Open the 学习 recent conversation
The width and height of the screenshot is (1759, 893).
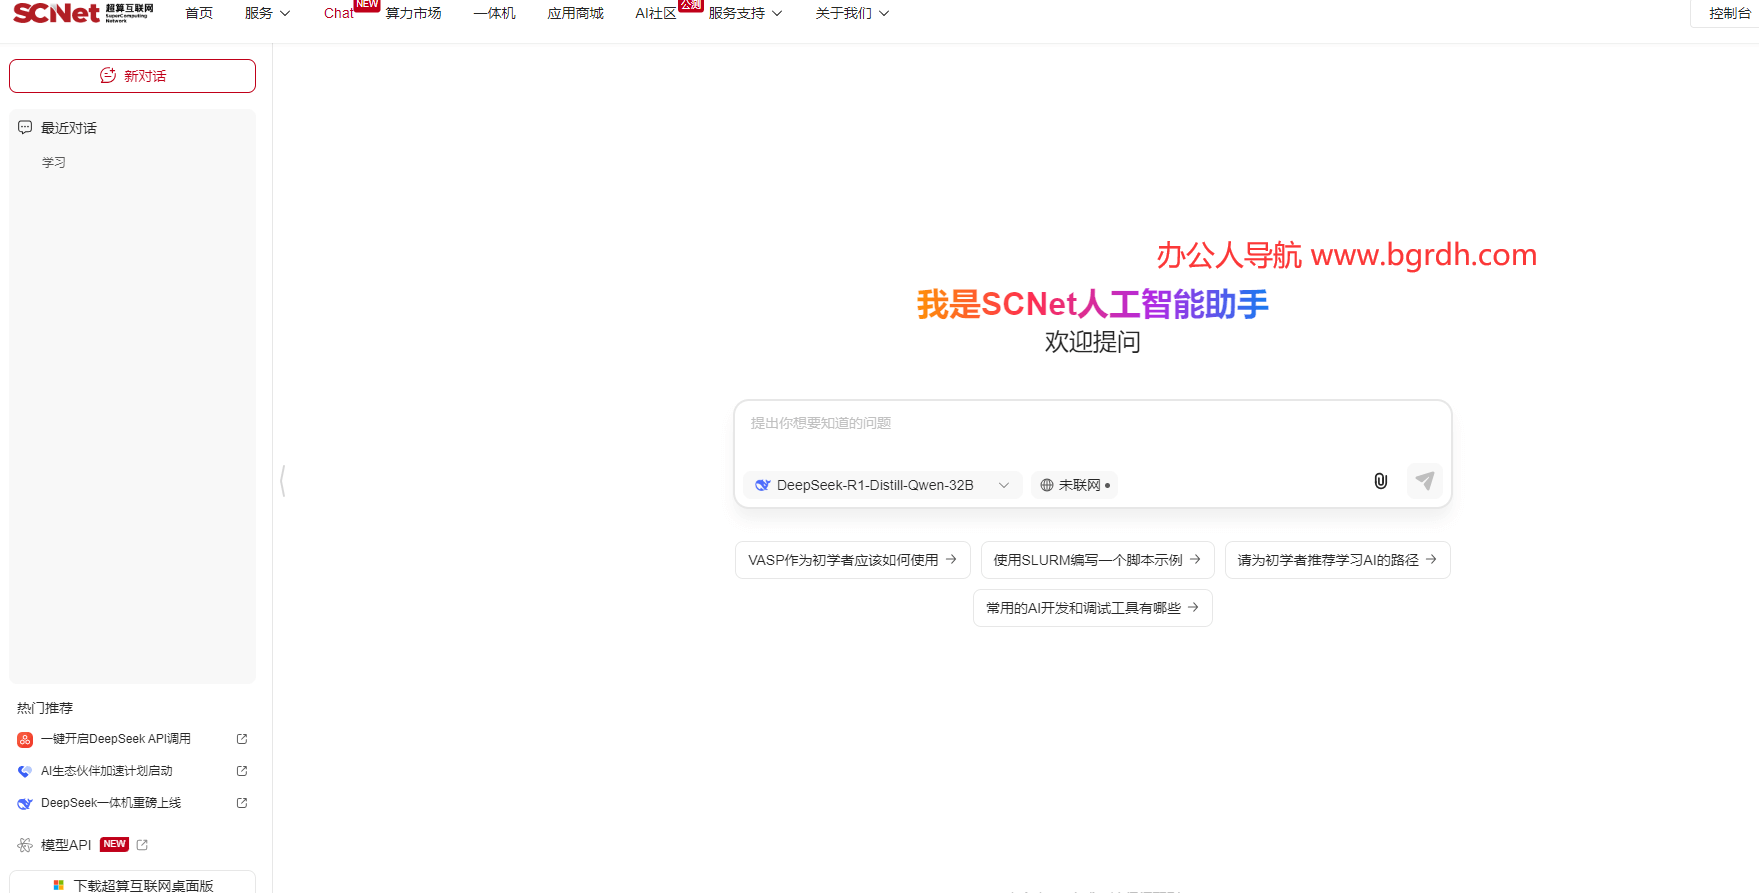click(x=54, y=163)
